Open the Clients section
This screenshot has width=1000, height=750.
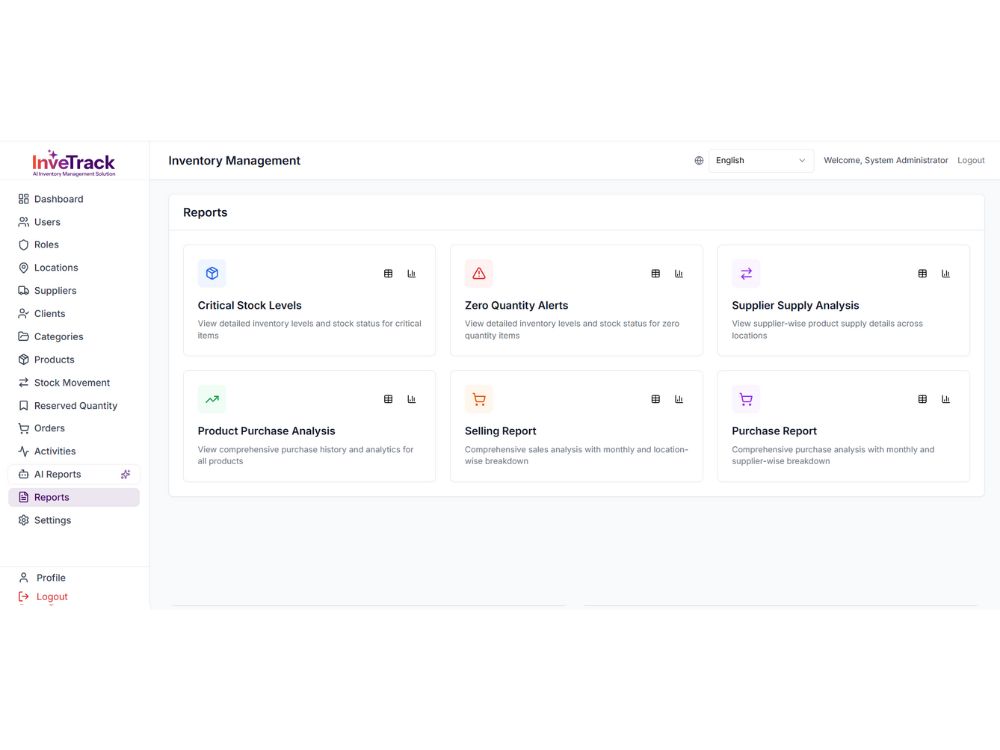click(x=74, y=314)
